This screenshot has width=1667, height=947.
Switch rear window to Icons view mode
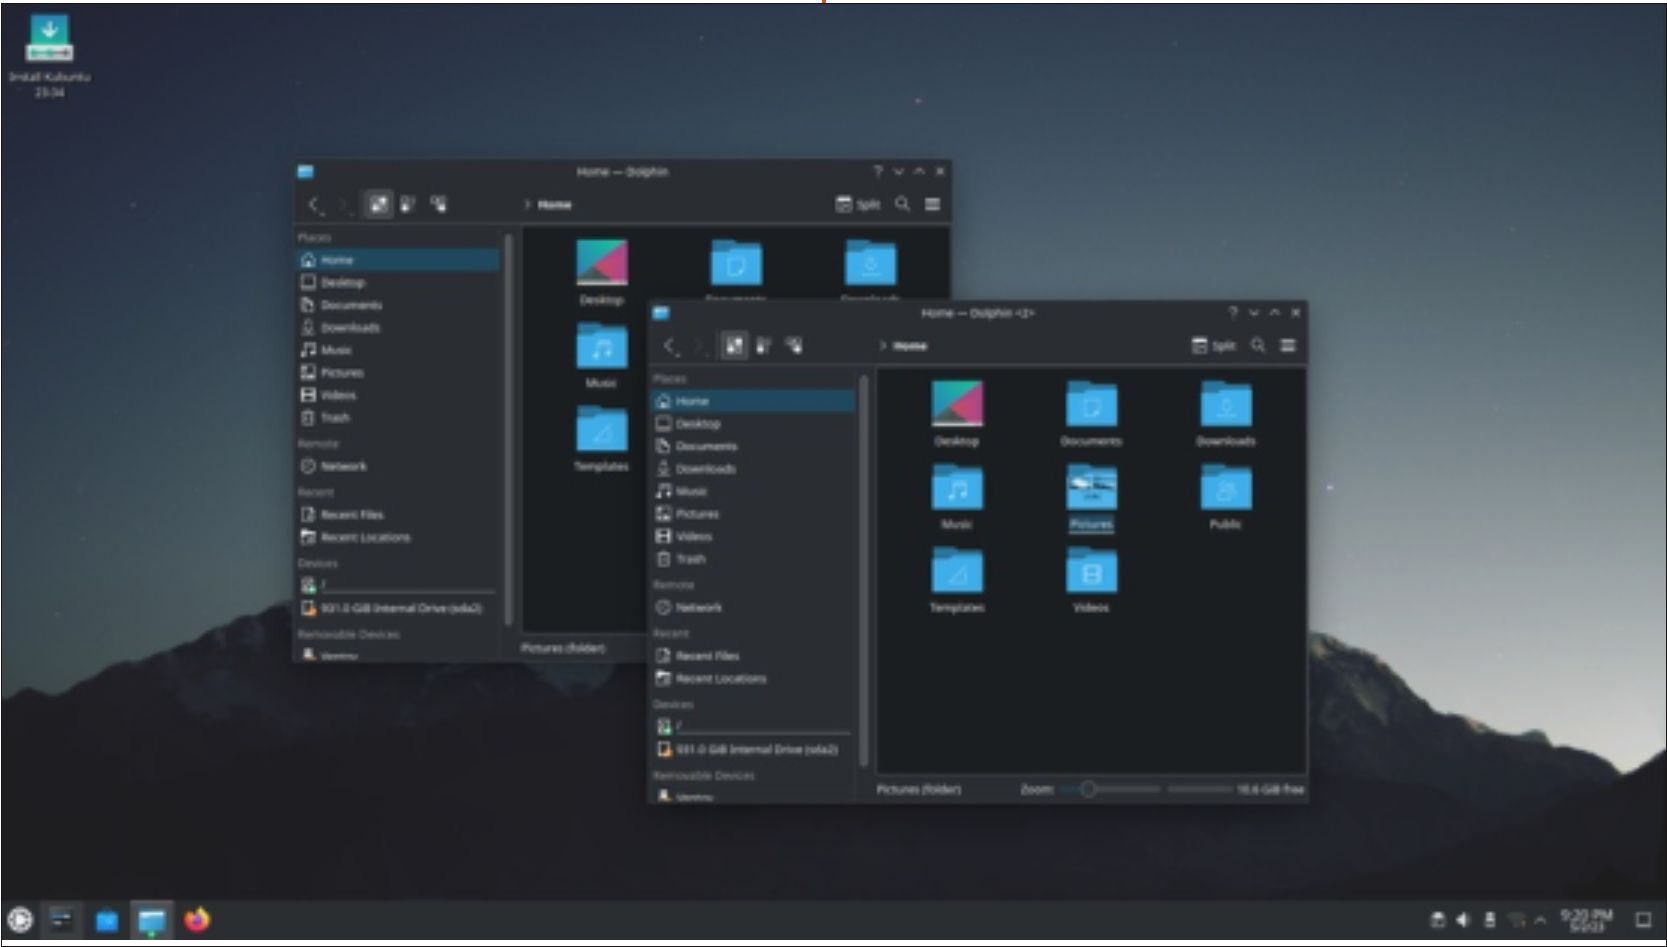(x=379, y=205)
